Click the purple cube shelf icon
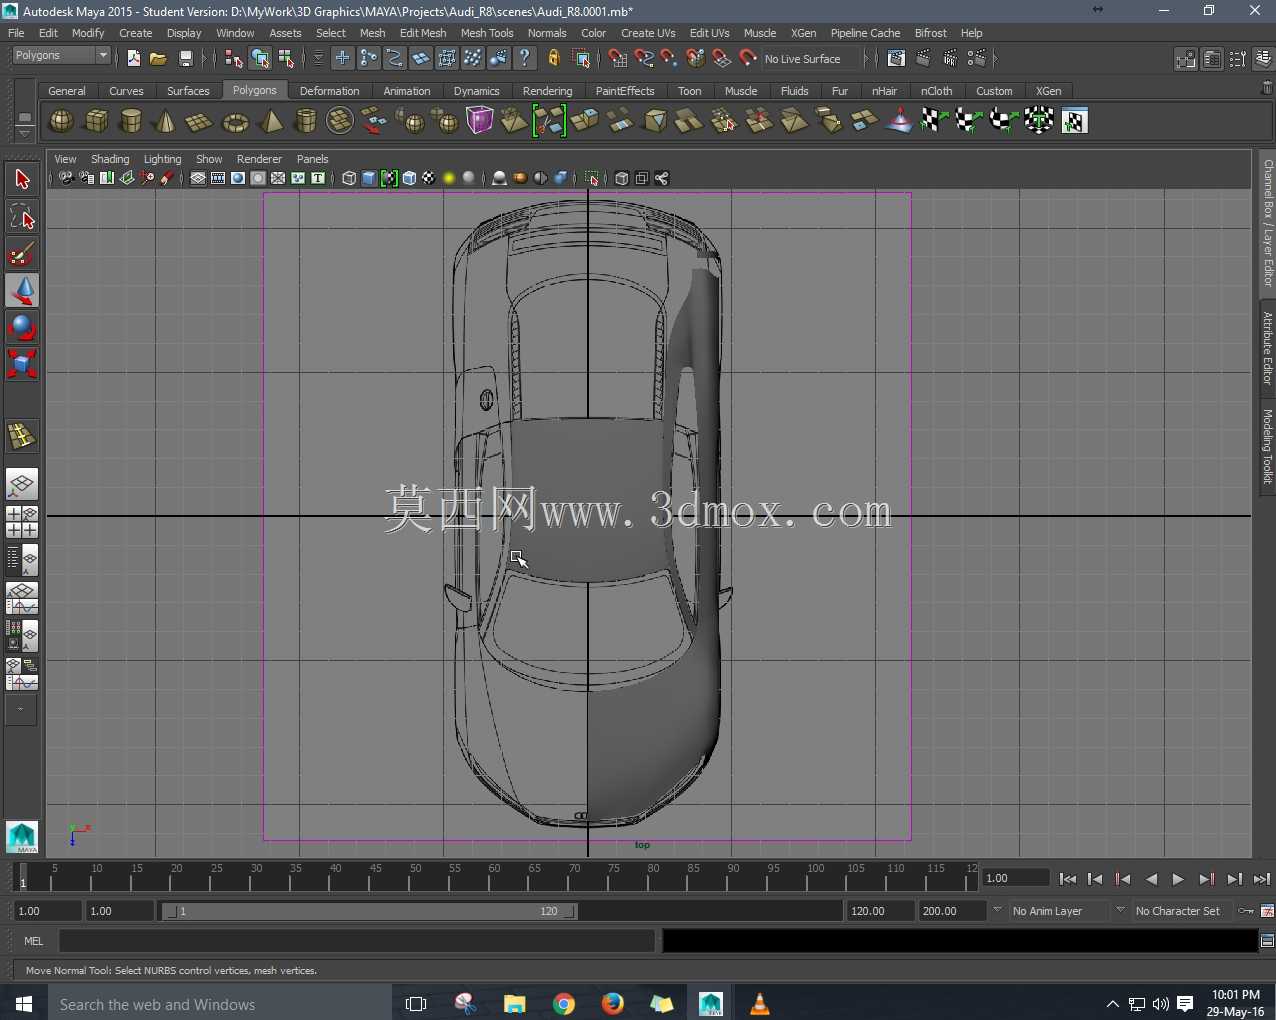This screenshot has width=1276, height=1020. click(x=480, y=121)
